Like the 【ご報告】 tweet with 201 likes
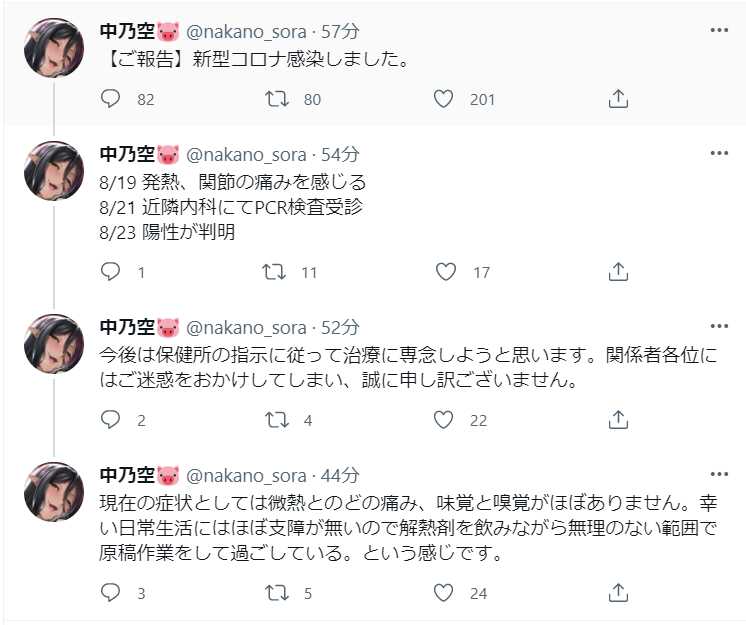 point(446,98)
